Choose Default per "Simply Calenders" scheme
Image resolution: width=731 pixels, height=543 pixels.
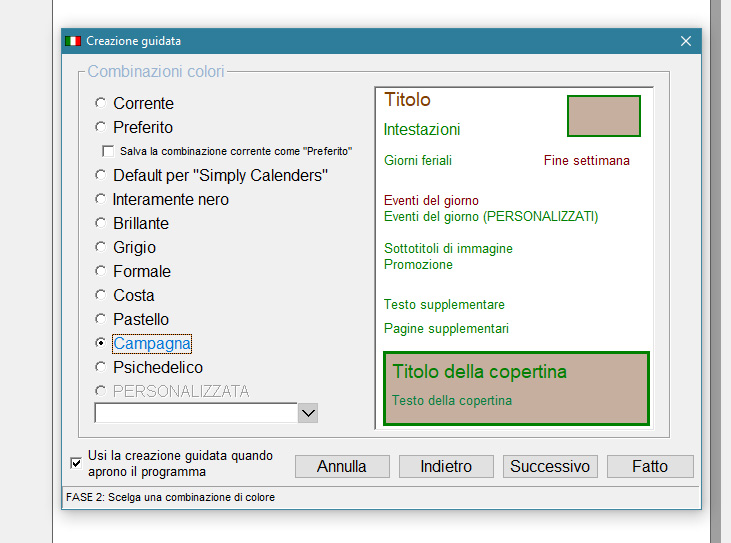(100, 175)
